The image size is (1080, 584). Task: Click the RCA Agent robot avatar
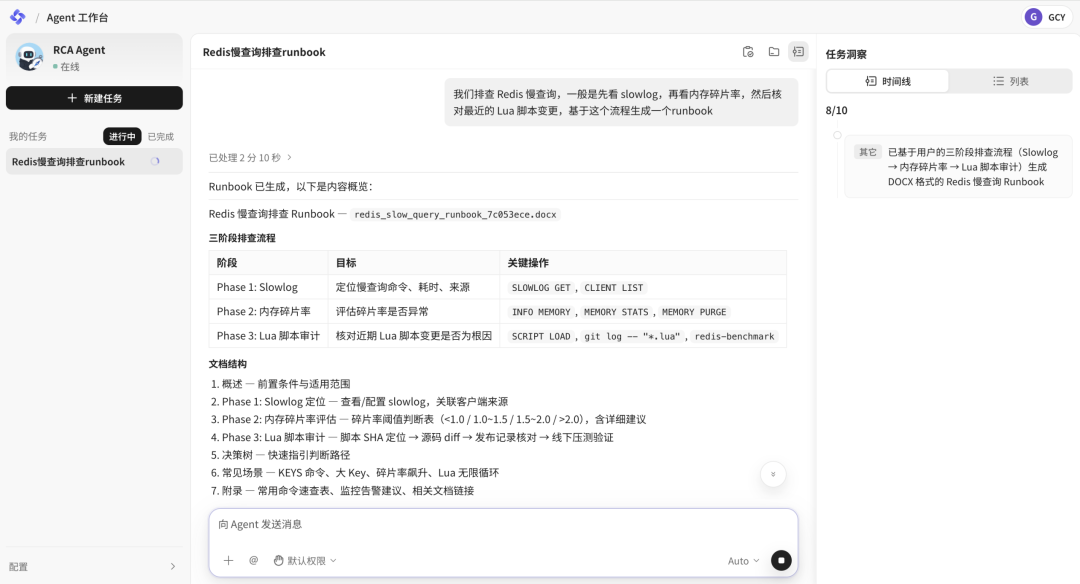tap(29, 57)
